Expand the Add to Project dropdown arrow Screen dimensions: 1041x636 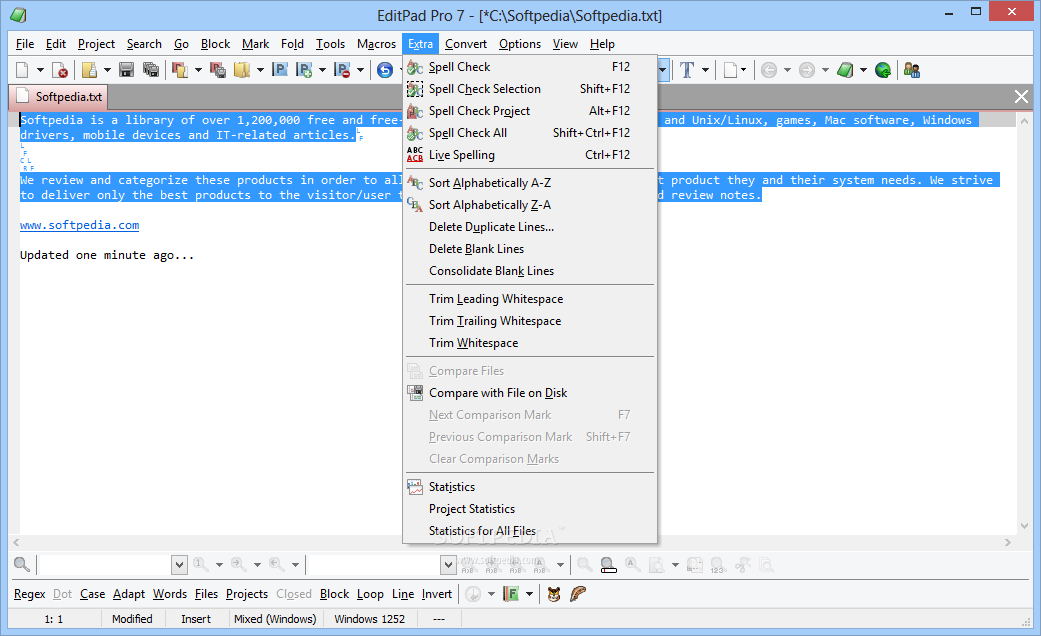322,70
